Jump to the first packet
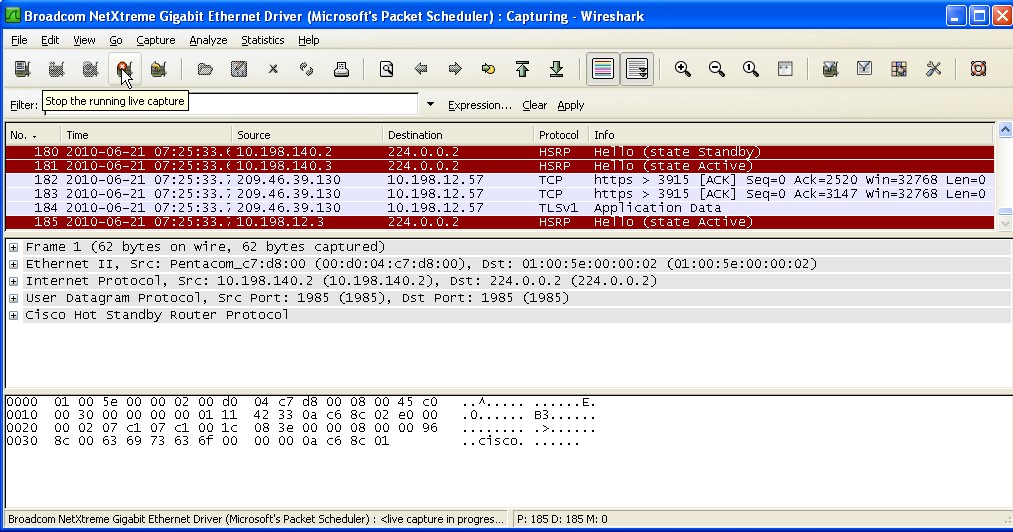The image size is (1013, 532). pos(522,69)
